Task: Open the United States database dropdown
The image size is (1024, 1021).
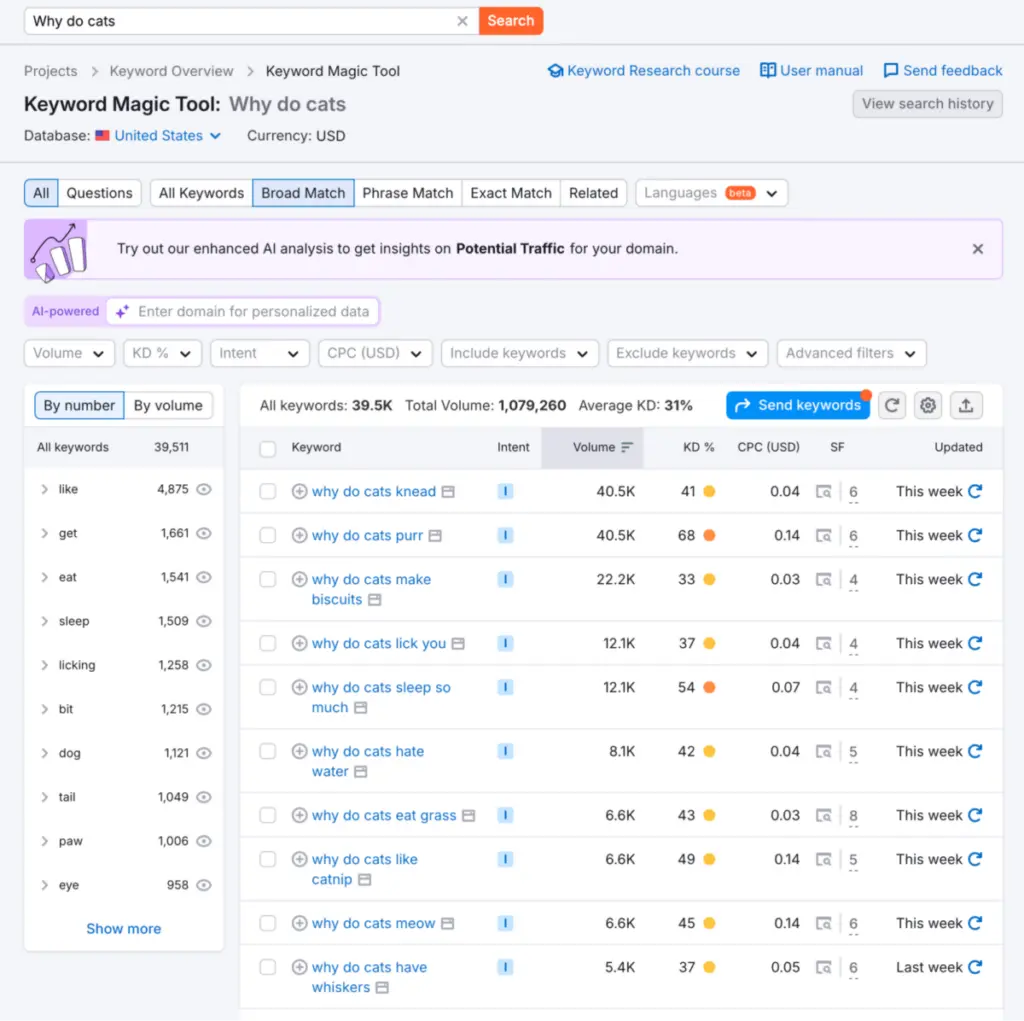Action: [167, 136]
